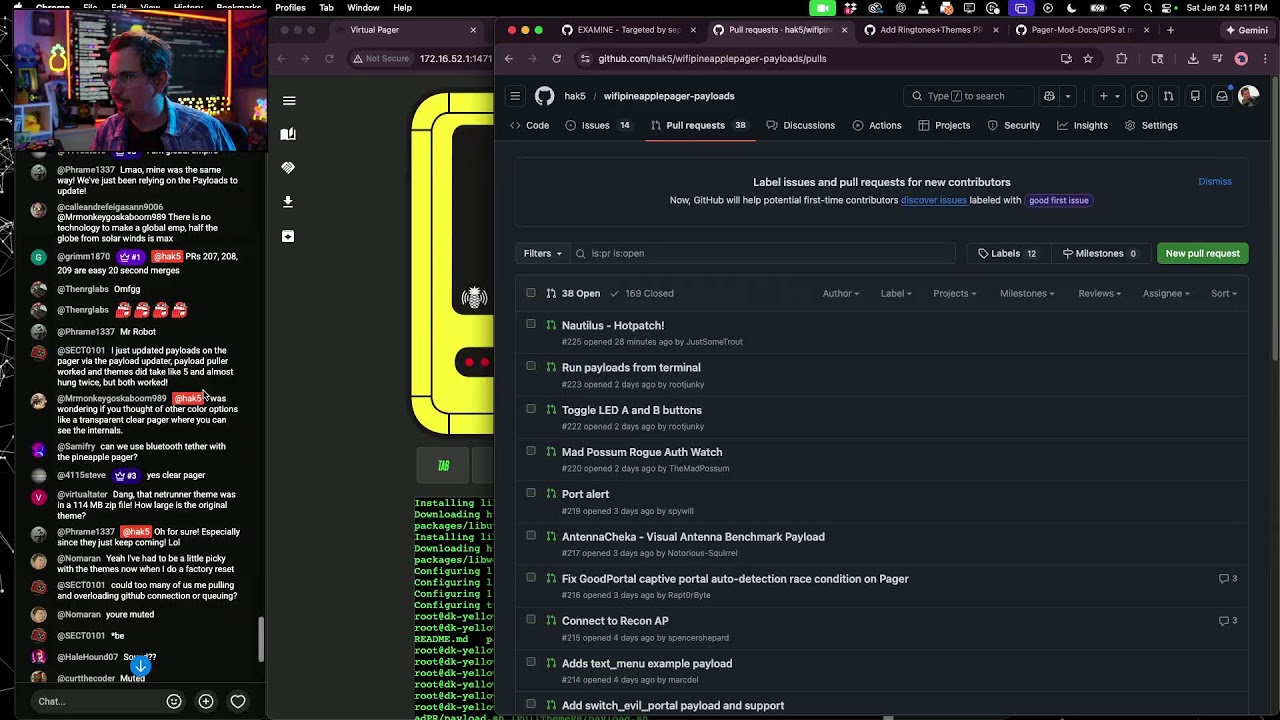This screenshot has width=1280, height=720.
Task: Go back in the GitHub browser window
Action: coord(509,59)
